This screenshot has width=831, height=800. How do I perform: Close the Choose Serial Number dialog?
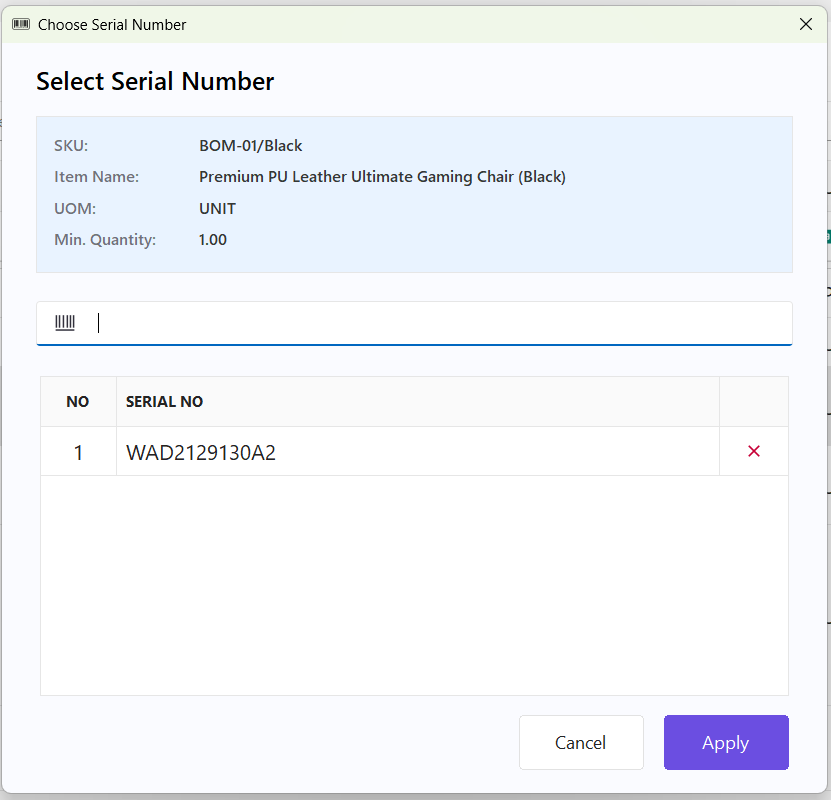pos(806,24)
